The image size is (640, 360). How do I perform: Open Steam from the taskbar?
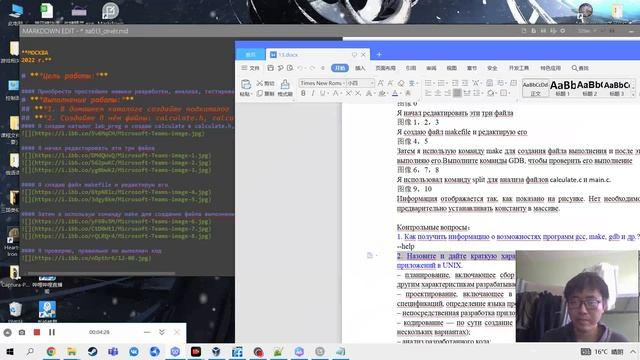click(x=92, y=351)
